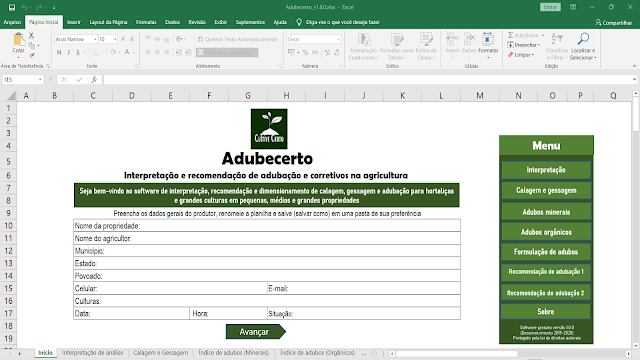
Task: Open the Área de Transferência dialog launcher
Action: pyautogui.click(x=48, y=66)
